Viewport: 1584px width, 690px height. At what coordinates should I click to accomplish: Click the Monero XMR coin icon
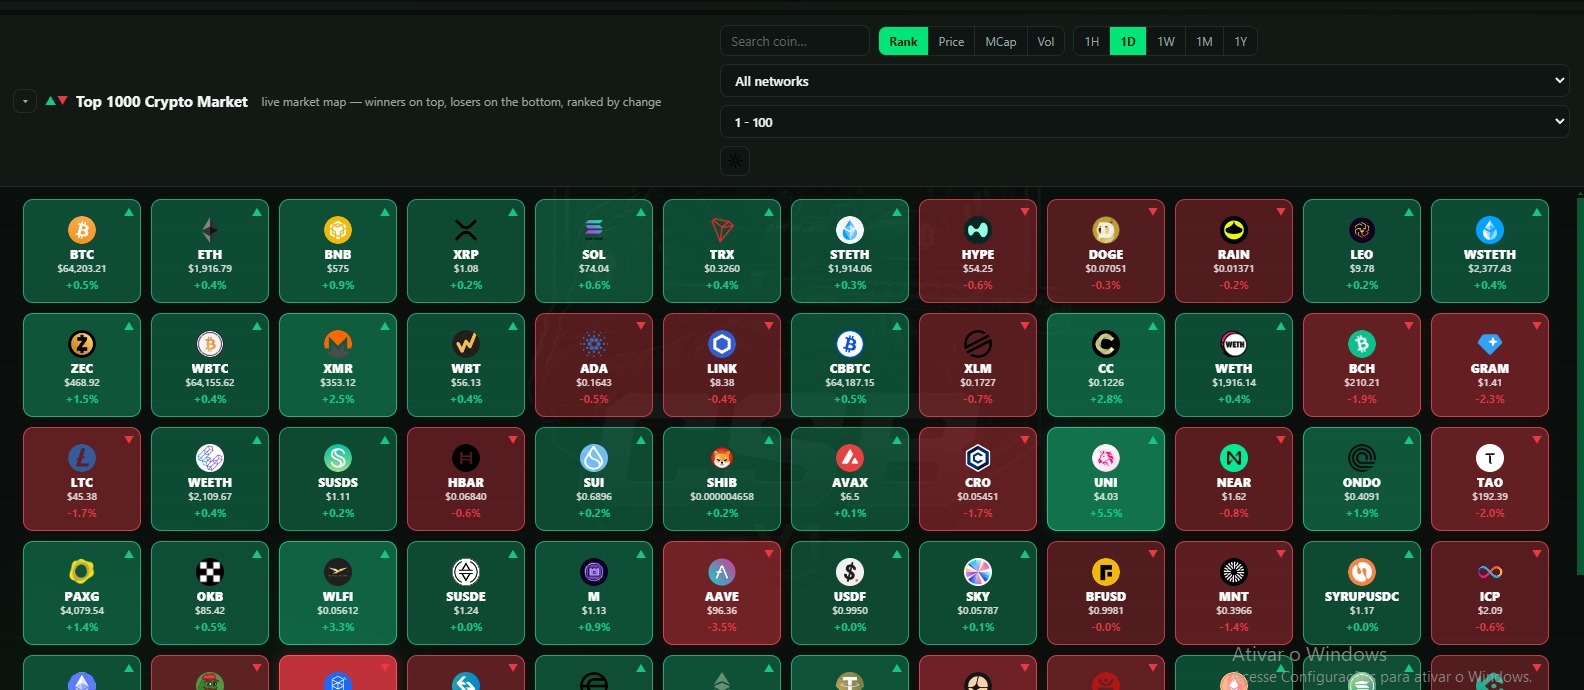point(338,344)
